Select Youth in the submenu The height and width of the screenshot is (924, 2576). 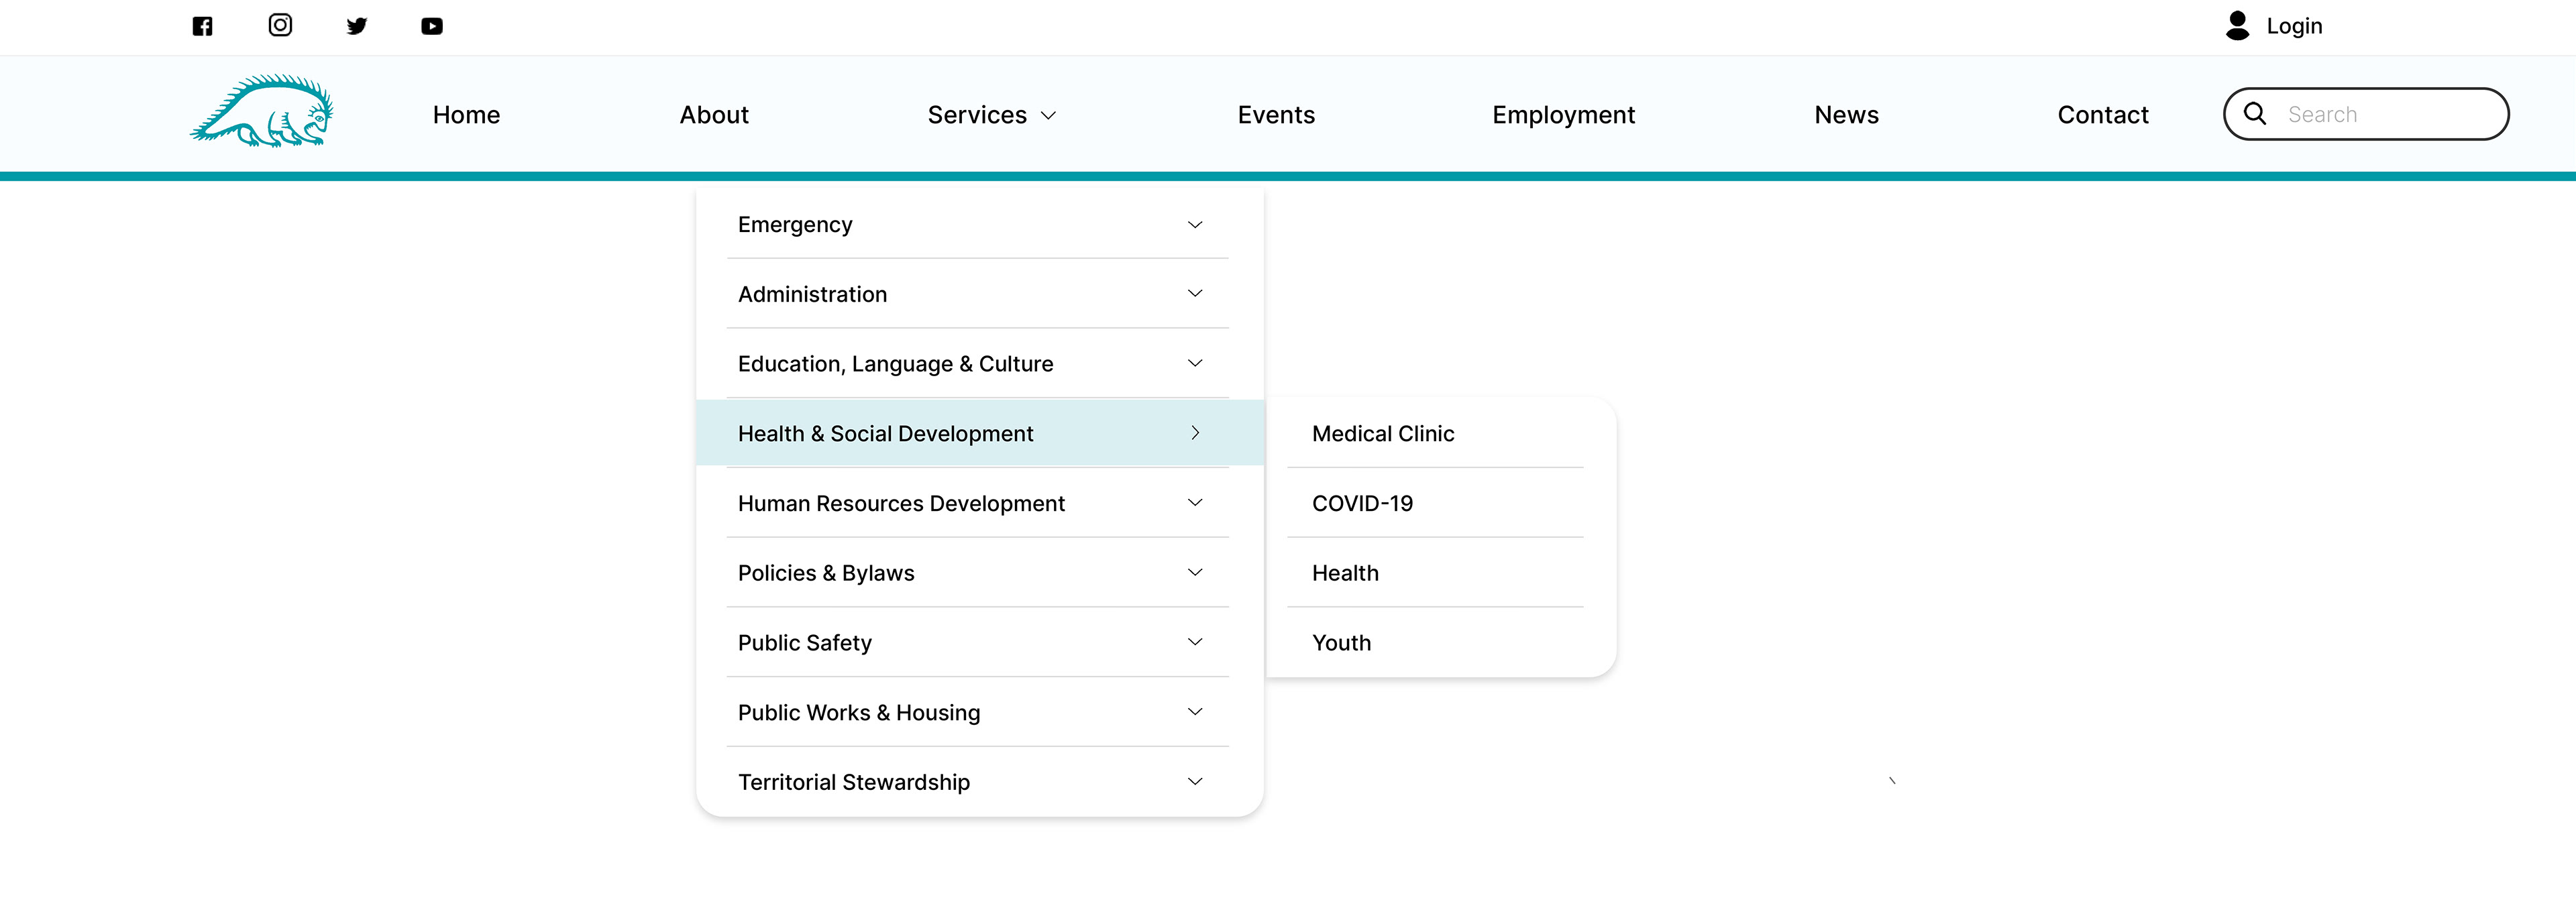[1341, 643]
